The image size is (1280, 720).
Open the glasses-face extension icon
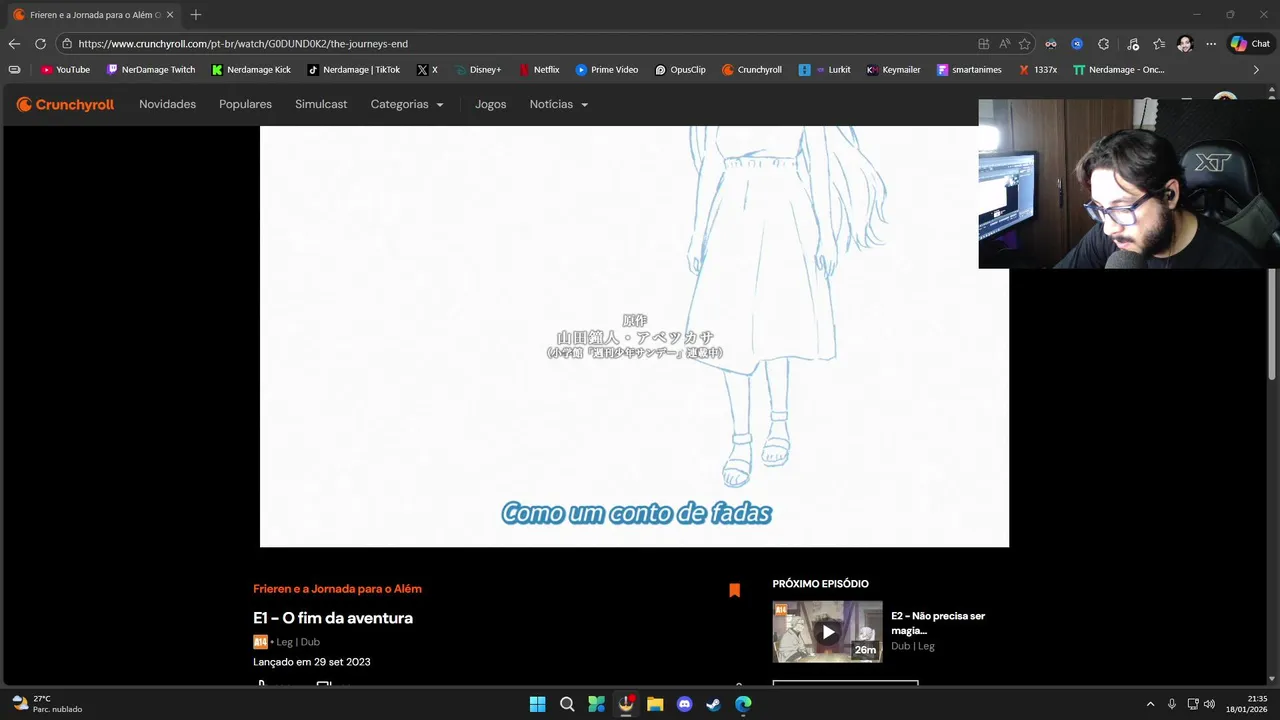pos(1051,44)
